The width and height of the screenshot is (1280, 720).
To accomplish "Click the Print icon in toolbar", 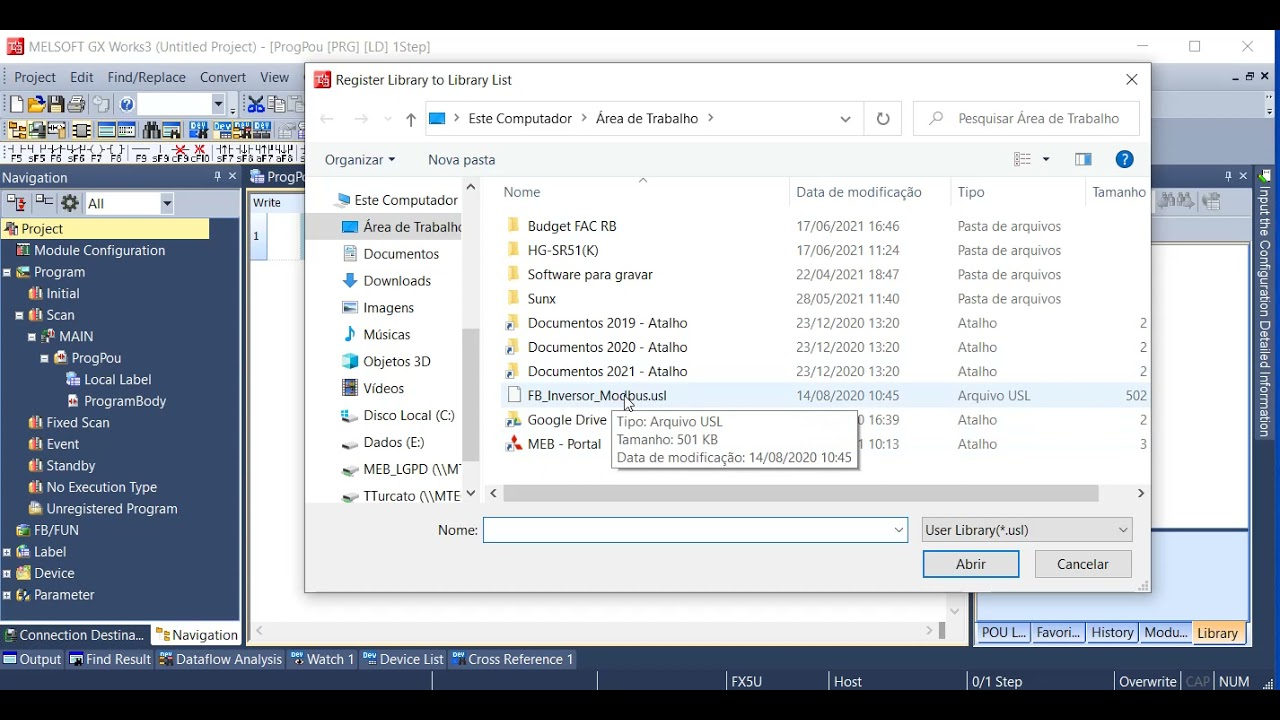I will pos(76,104).
